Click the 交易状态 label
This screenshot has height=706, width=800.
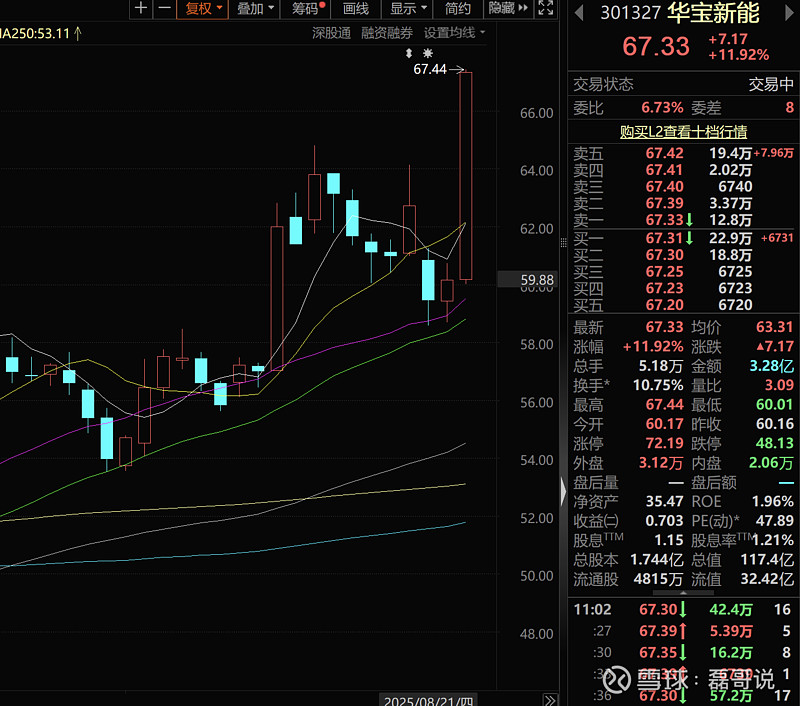603,84
